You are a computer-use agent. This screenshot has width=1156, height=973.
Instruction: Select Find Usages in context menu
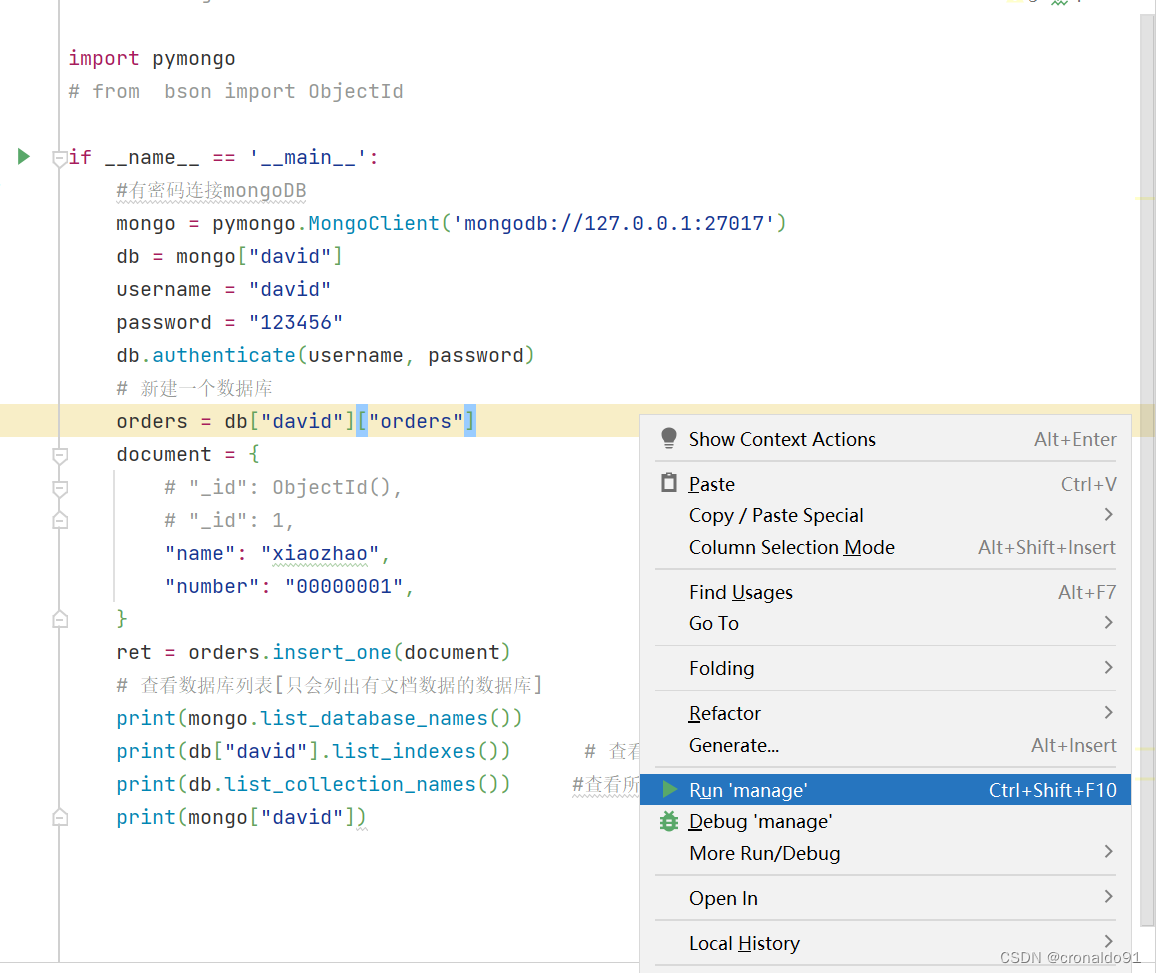point(885,592)
